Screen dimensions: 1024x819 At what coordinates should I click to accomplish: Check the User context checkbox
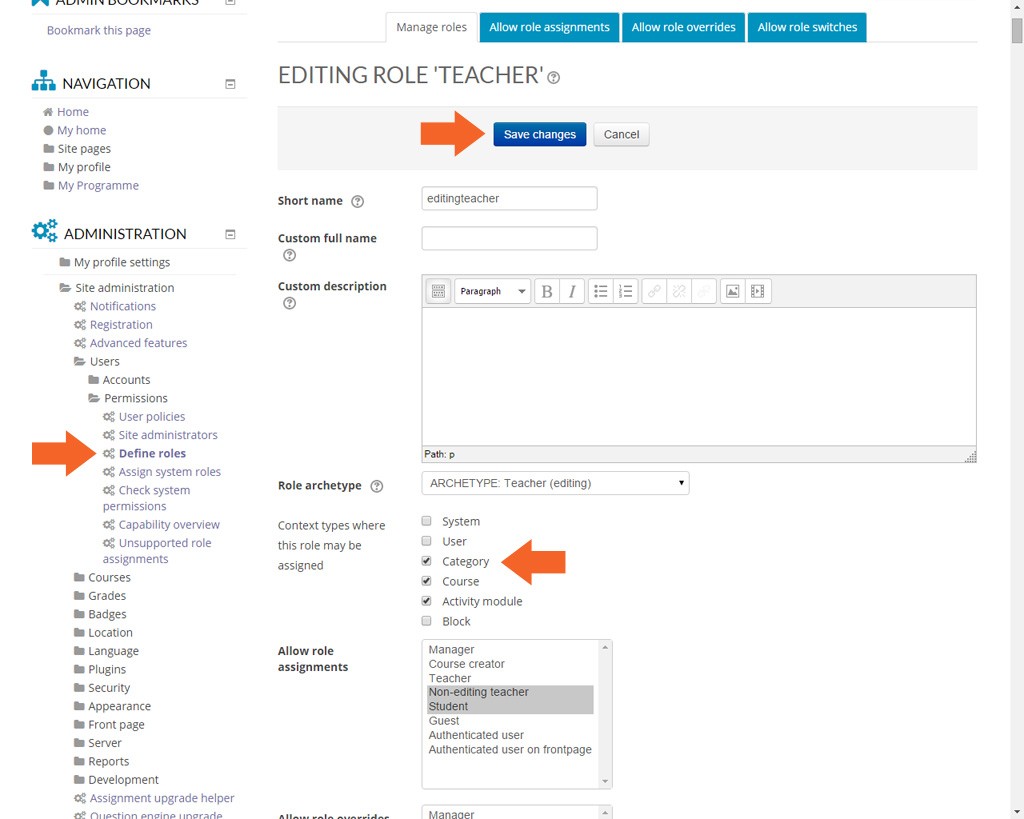pos(426,541)
